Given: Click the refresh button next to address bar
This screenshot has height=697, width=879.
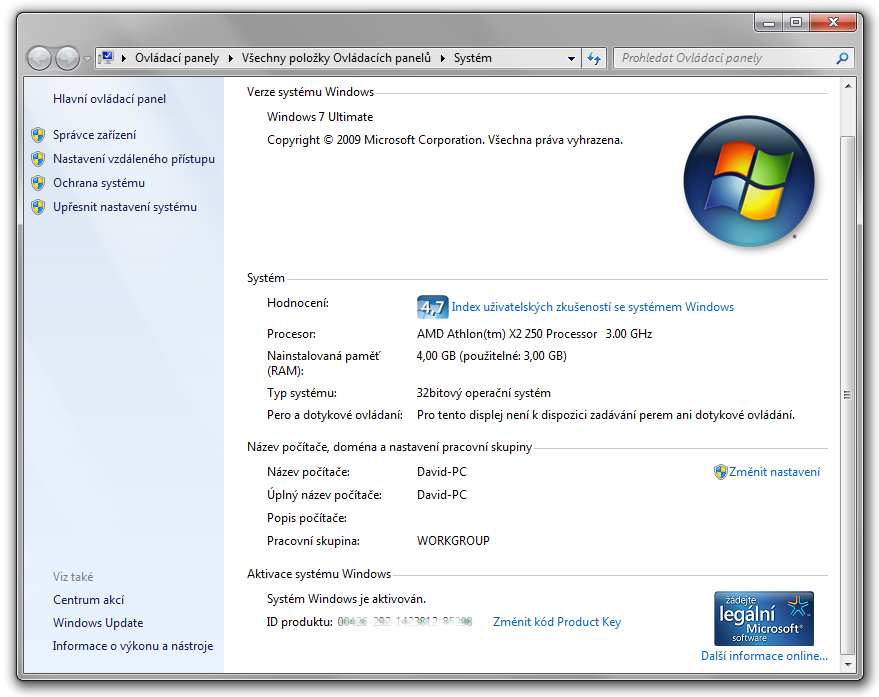Looking at the screenshot, I should (594, 58).
